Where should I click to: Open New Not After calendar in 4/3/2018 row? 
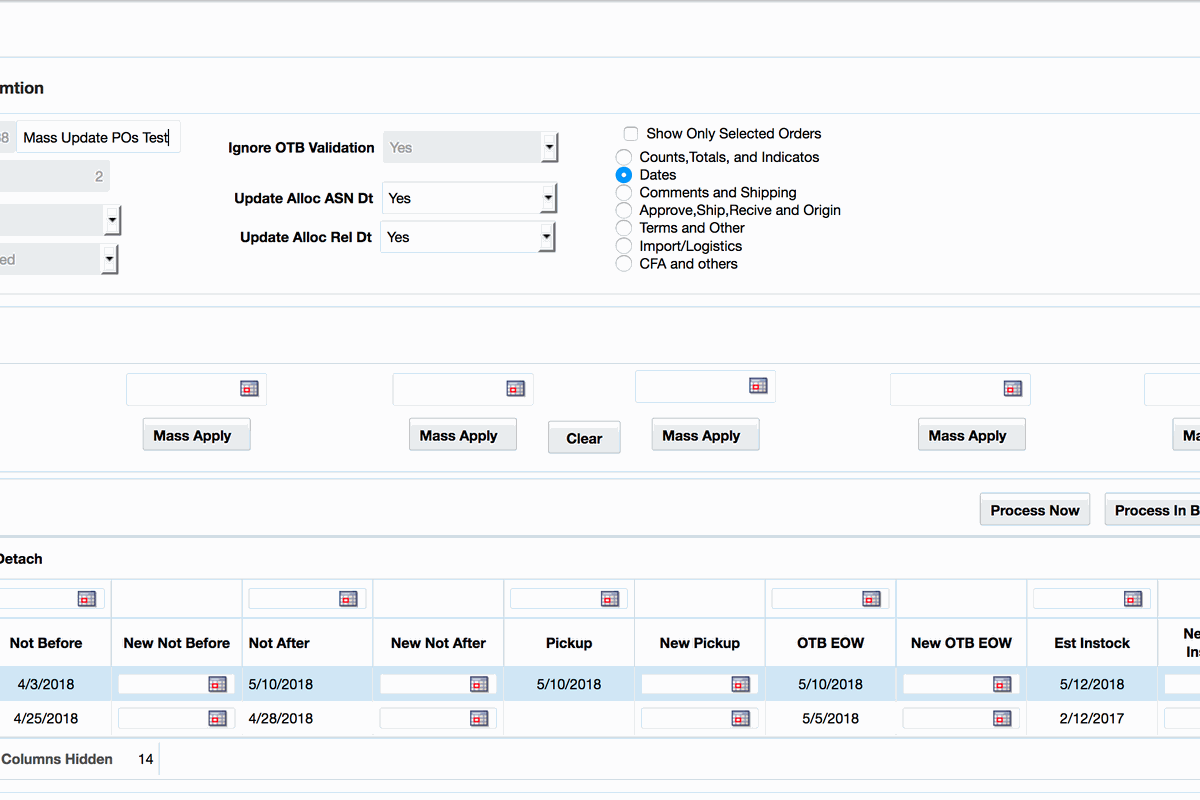[x=479, y=684]
